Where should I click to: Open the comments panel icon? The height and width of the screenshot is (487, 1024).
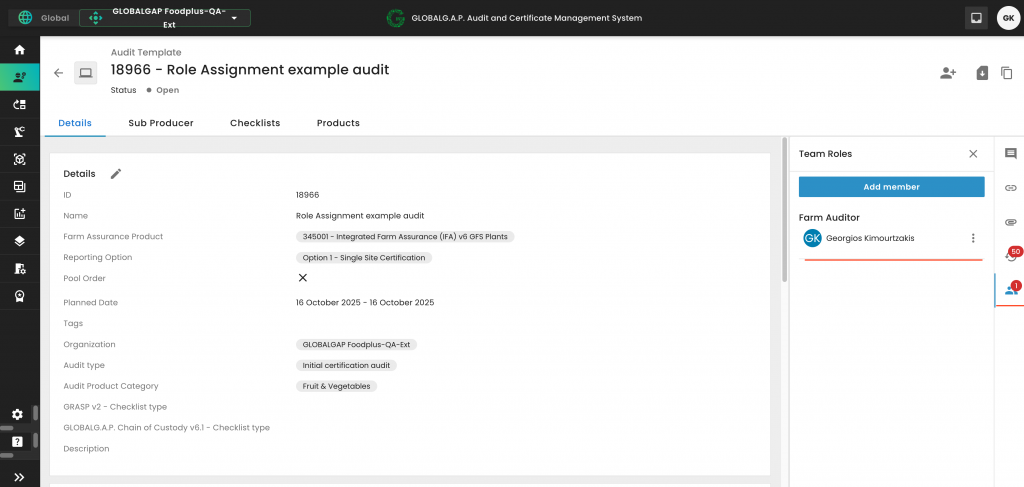[1010, 154]
